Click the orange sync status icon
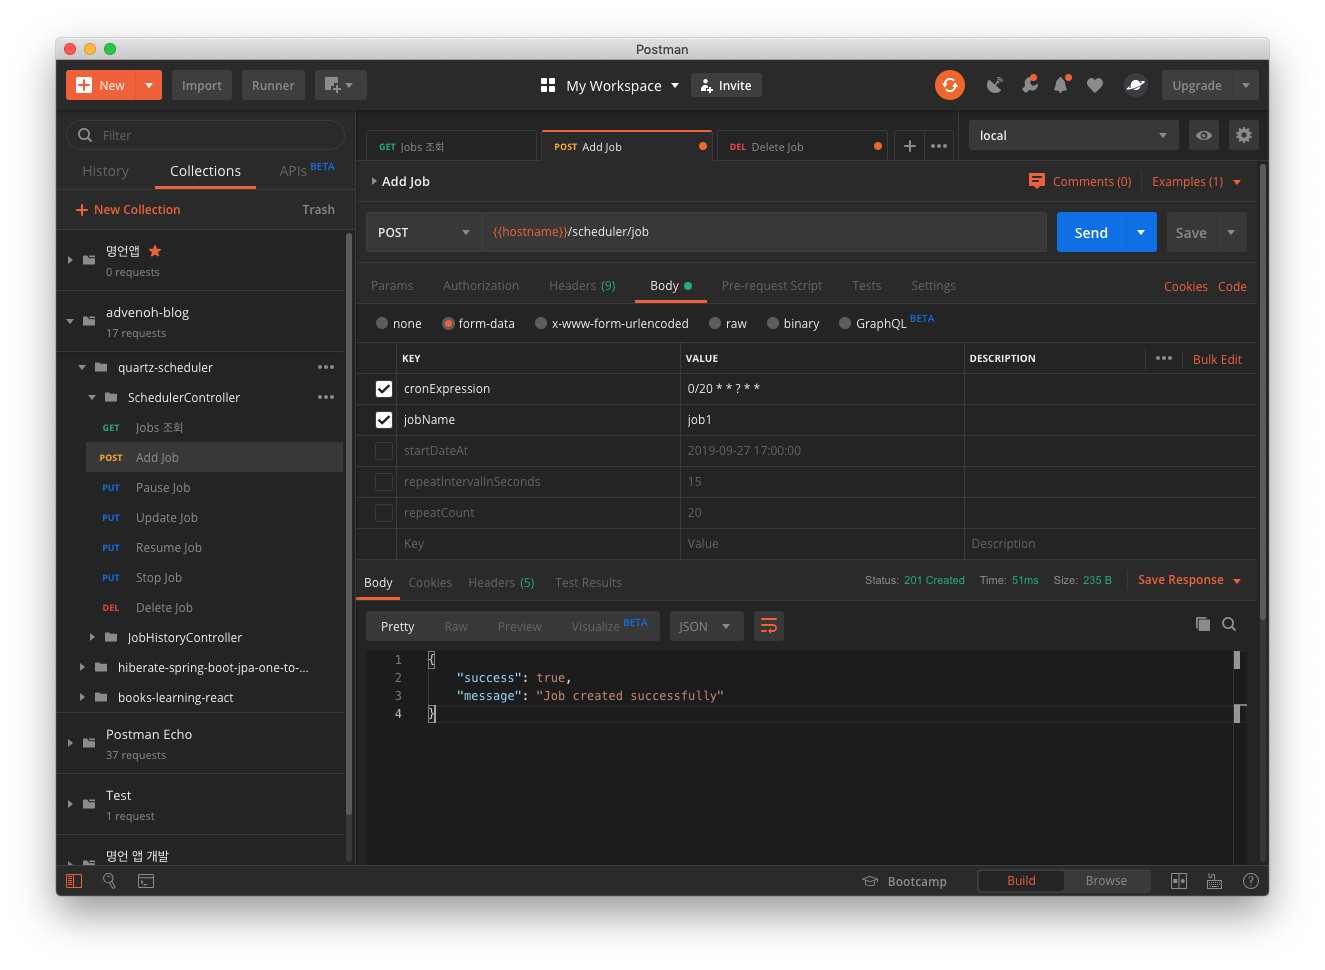The image size is (1325, 970). tap(949, 85)
